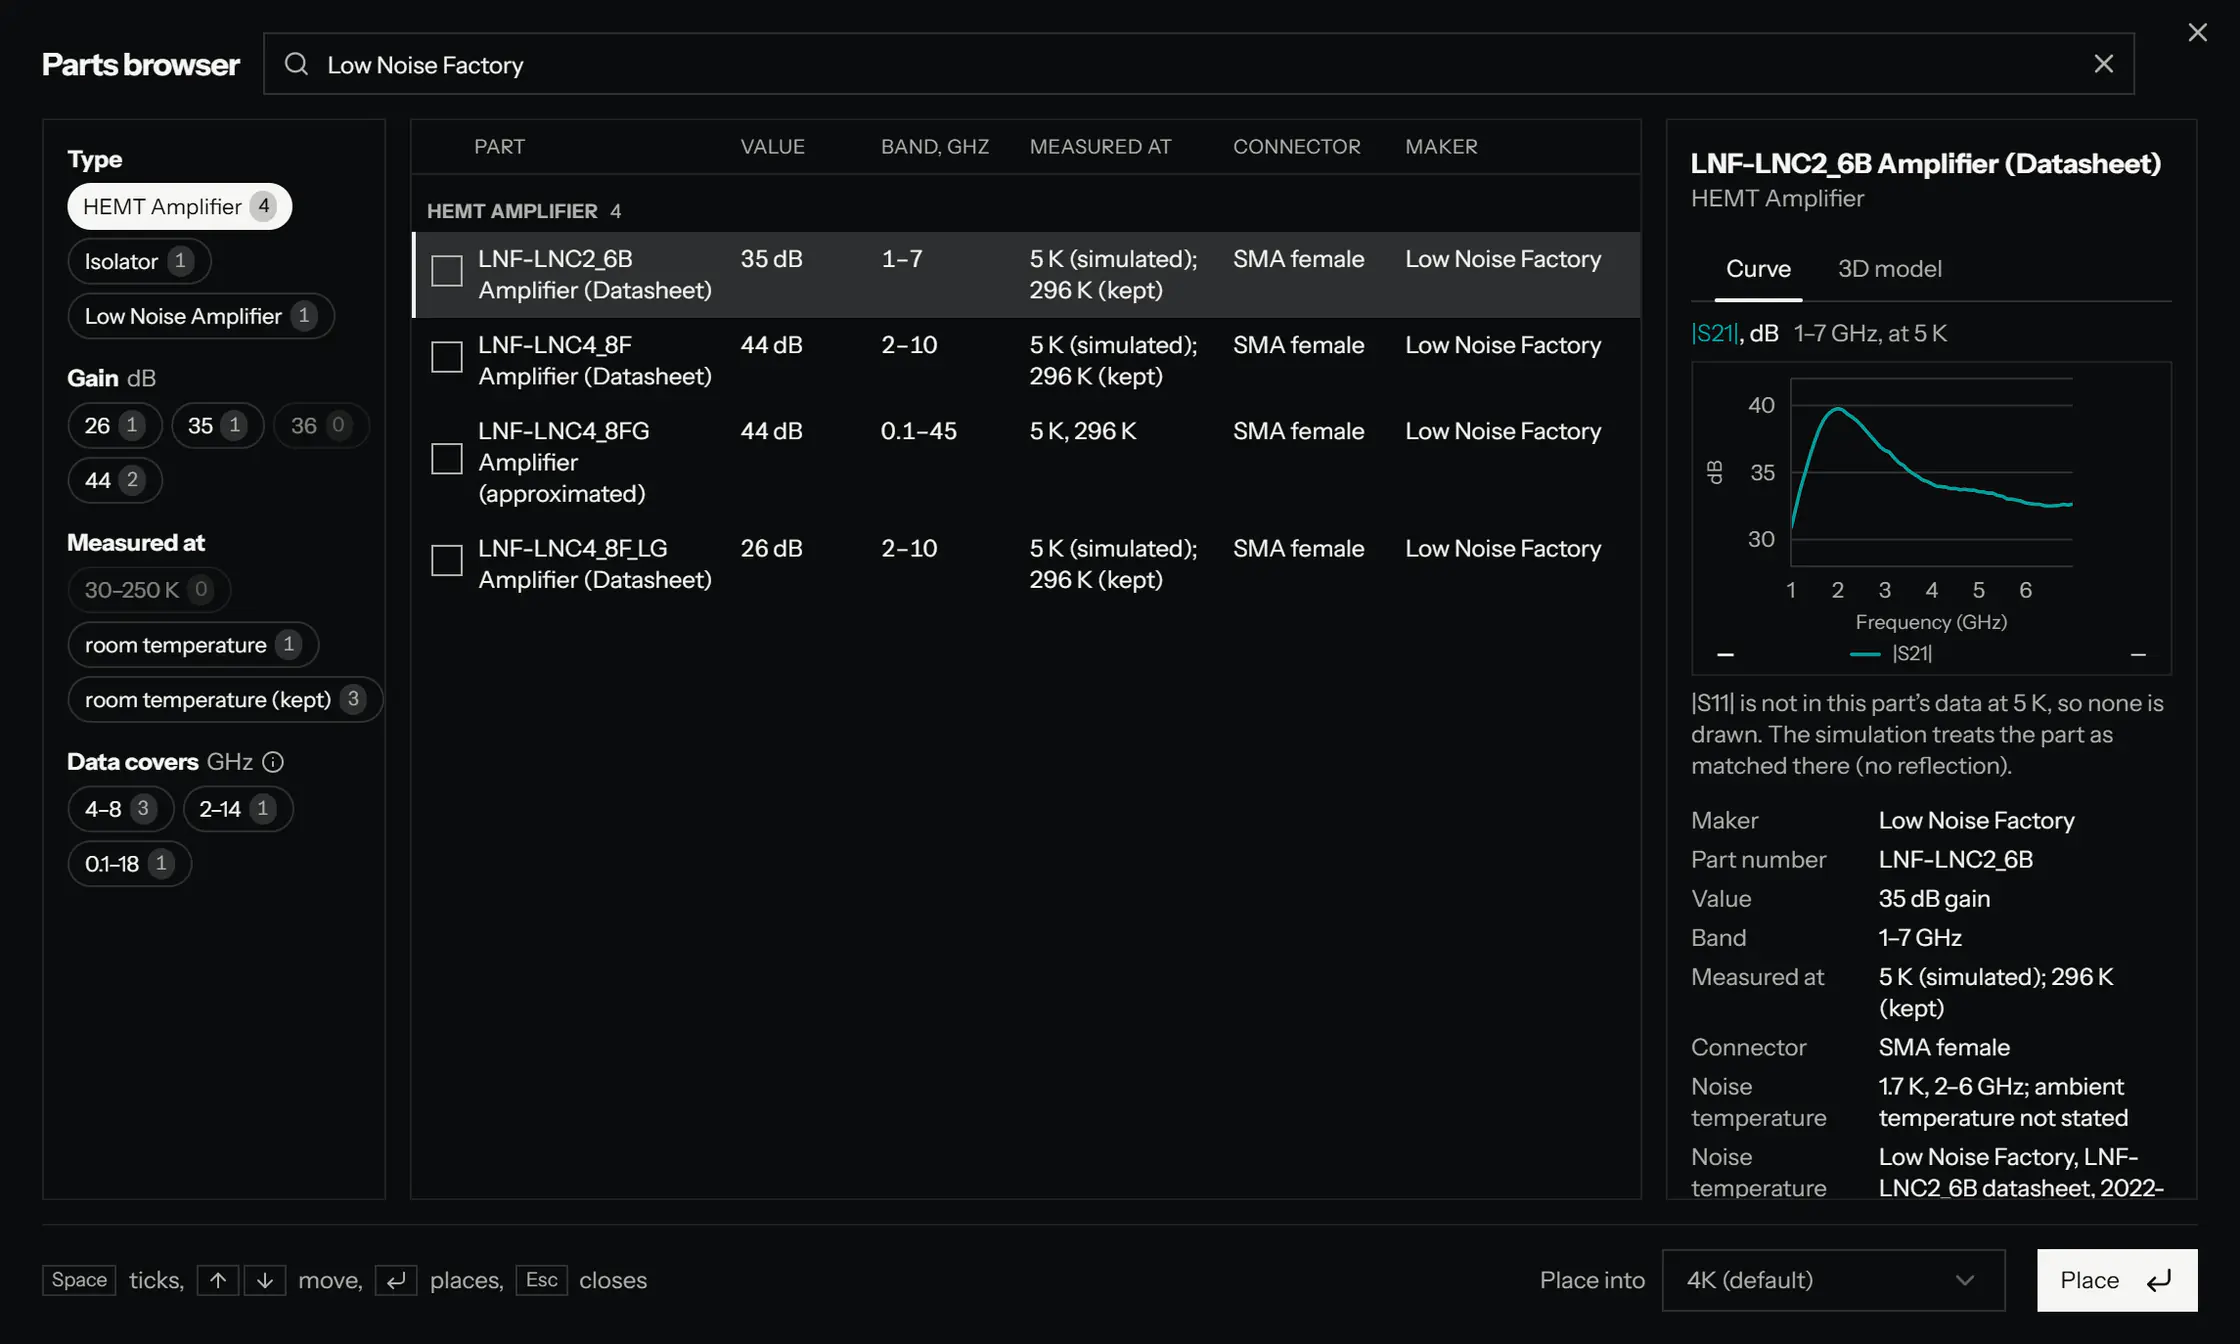Close the Parts browser dialog

[x=2197, y=32]
